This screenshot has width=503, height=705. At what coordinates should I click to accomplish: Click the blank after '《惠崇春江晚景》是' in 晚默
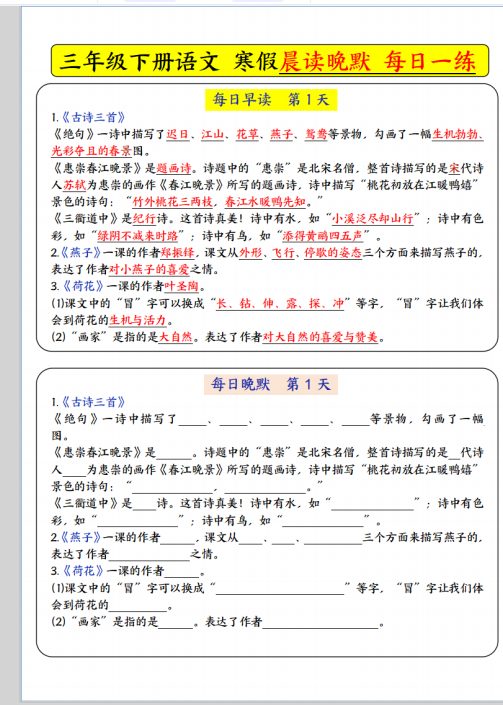pos(174,453)
